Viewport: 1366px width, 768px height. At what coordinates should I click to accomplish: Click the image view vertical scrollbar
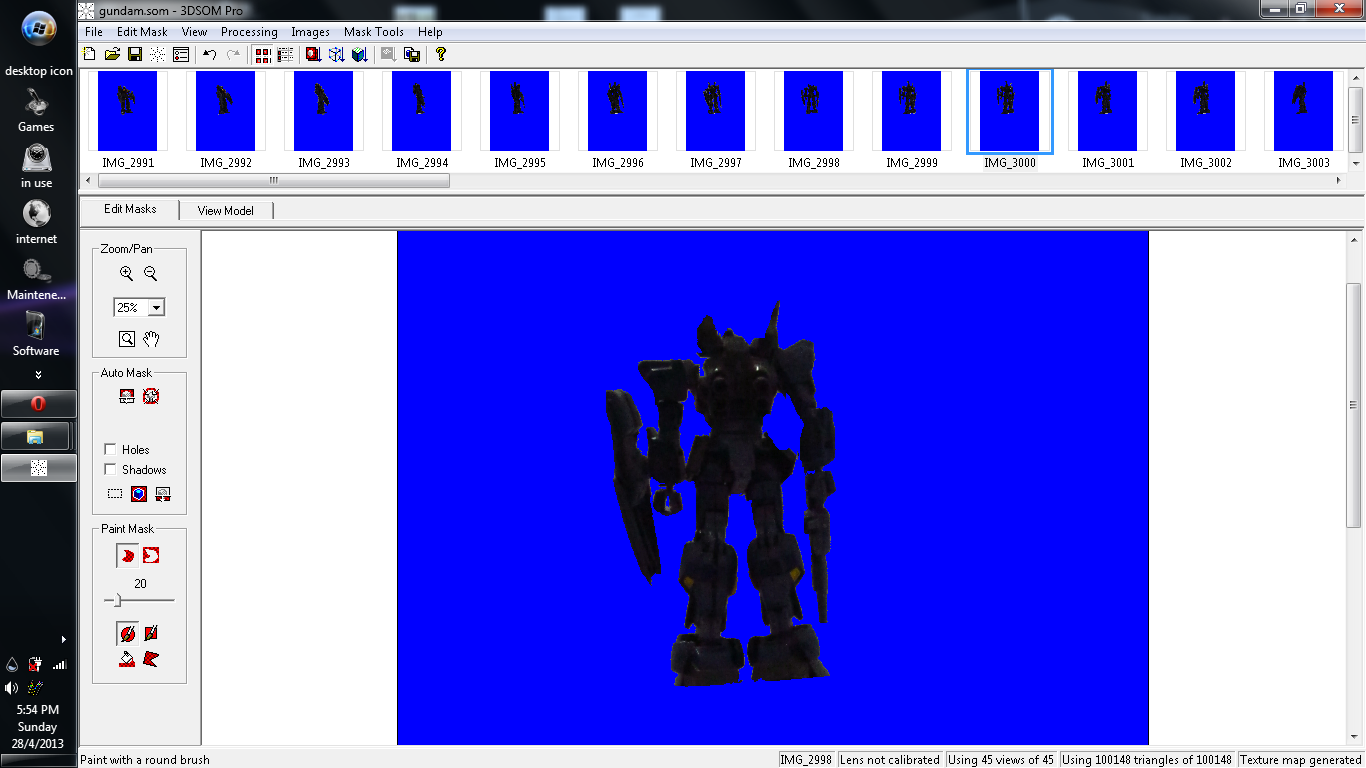[x=1354, y=405]
